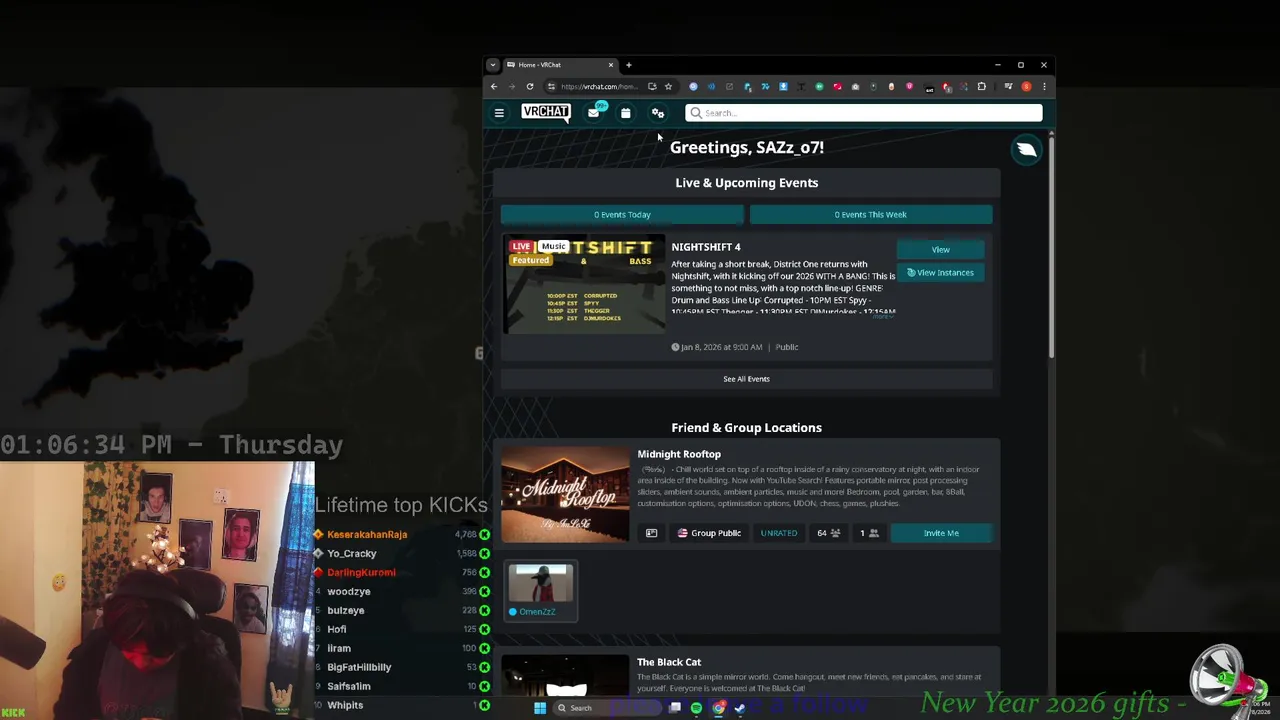Open Steam from the taskbar
The width and height of the screenshot is (1280, 720).
740,708
